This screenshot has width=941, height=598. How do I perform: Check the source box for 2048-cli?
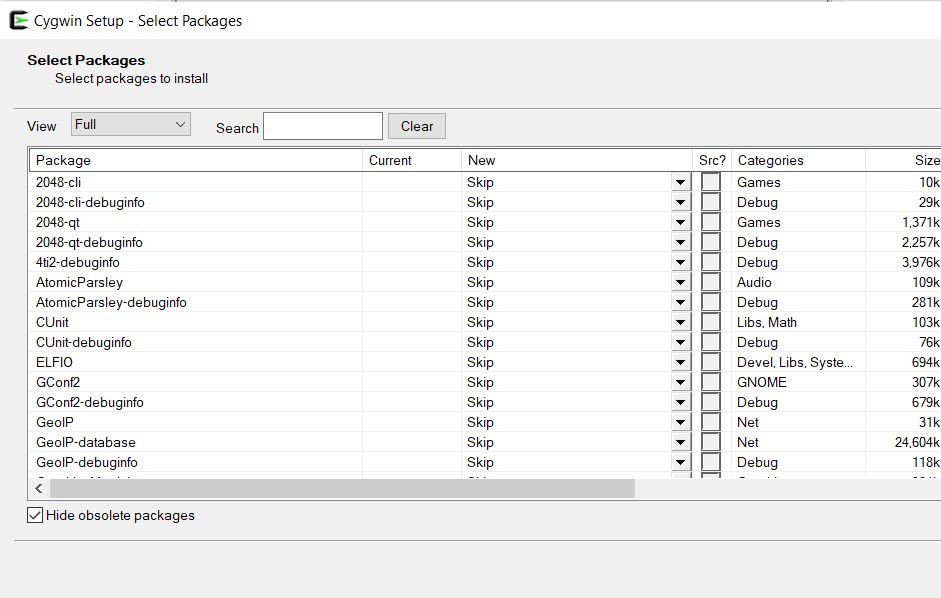711,182
